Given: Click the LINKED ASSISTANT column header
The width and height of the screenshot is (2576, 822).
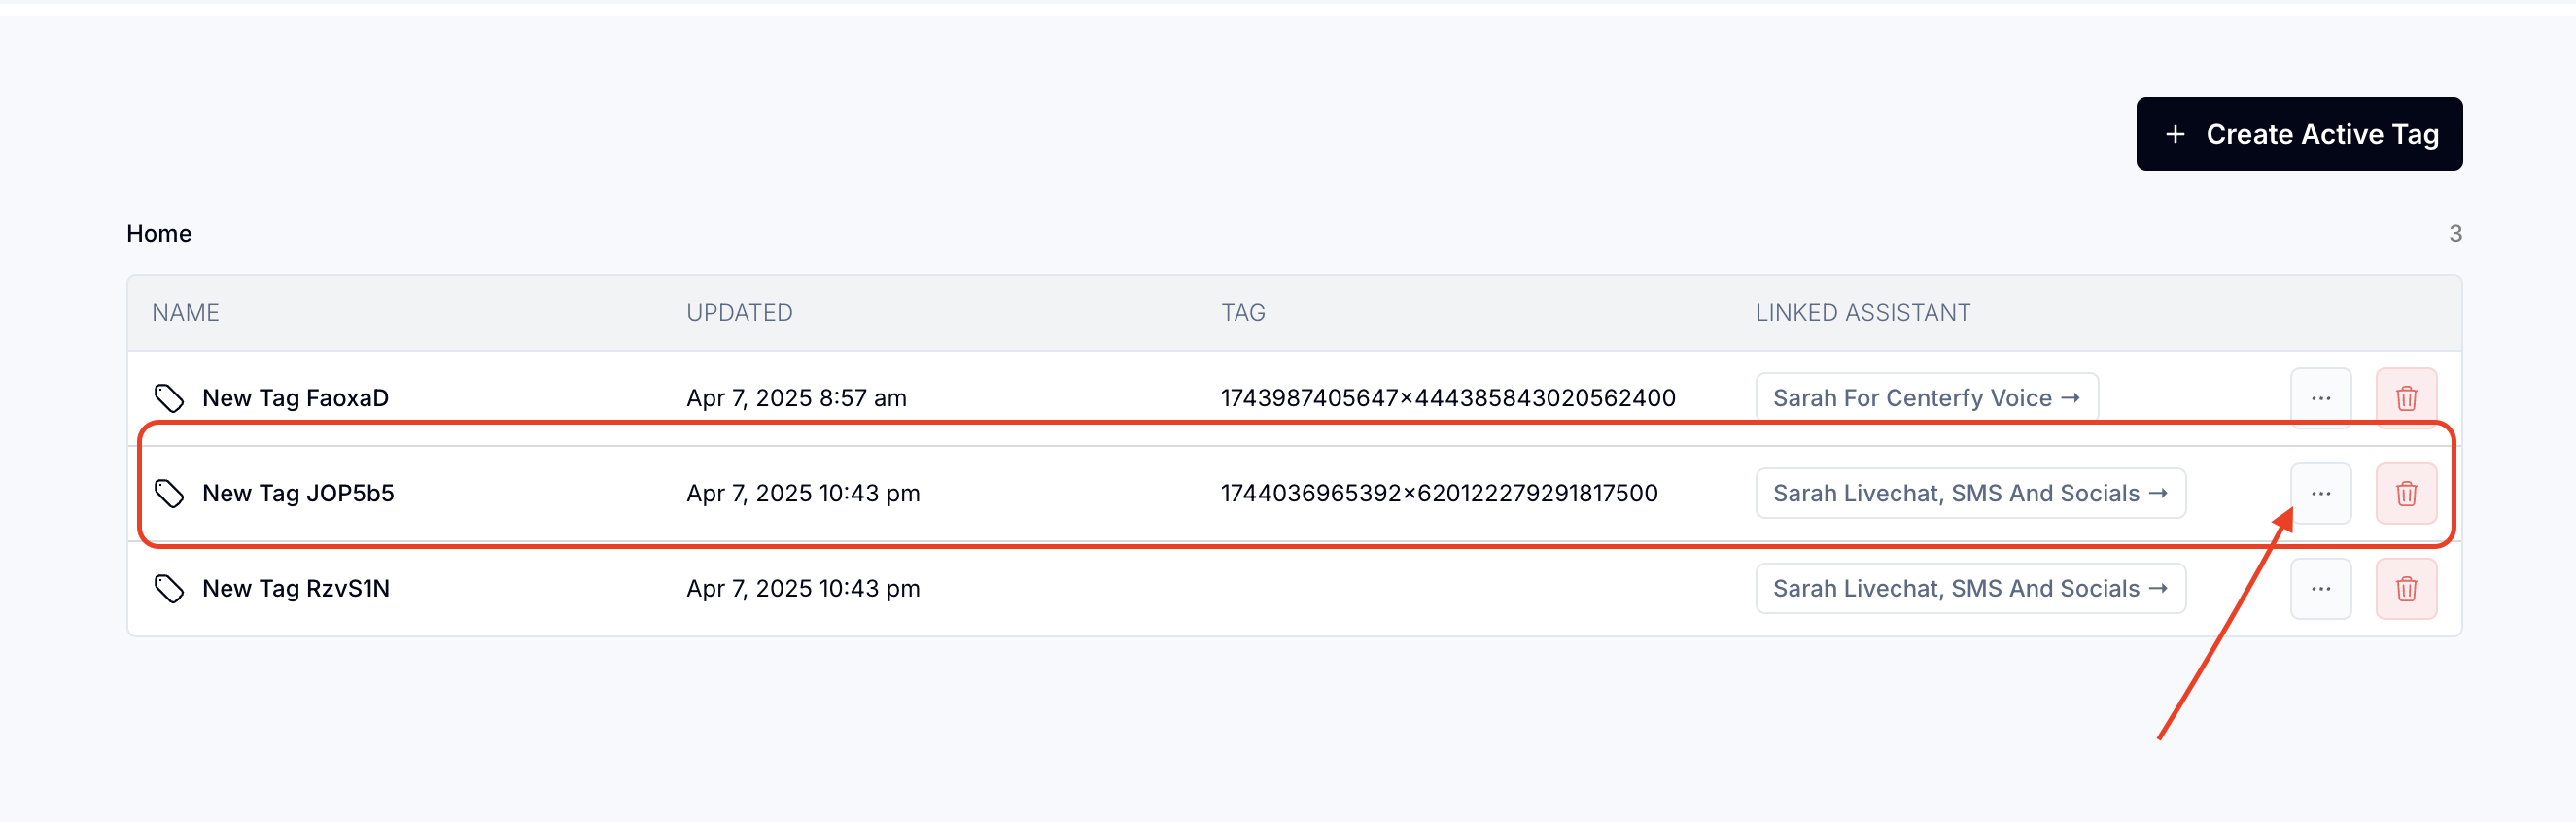Looking at the screenshot, I should [x=1862, y=313].
